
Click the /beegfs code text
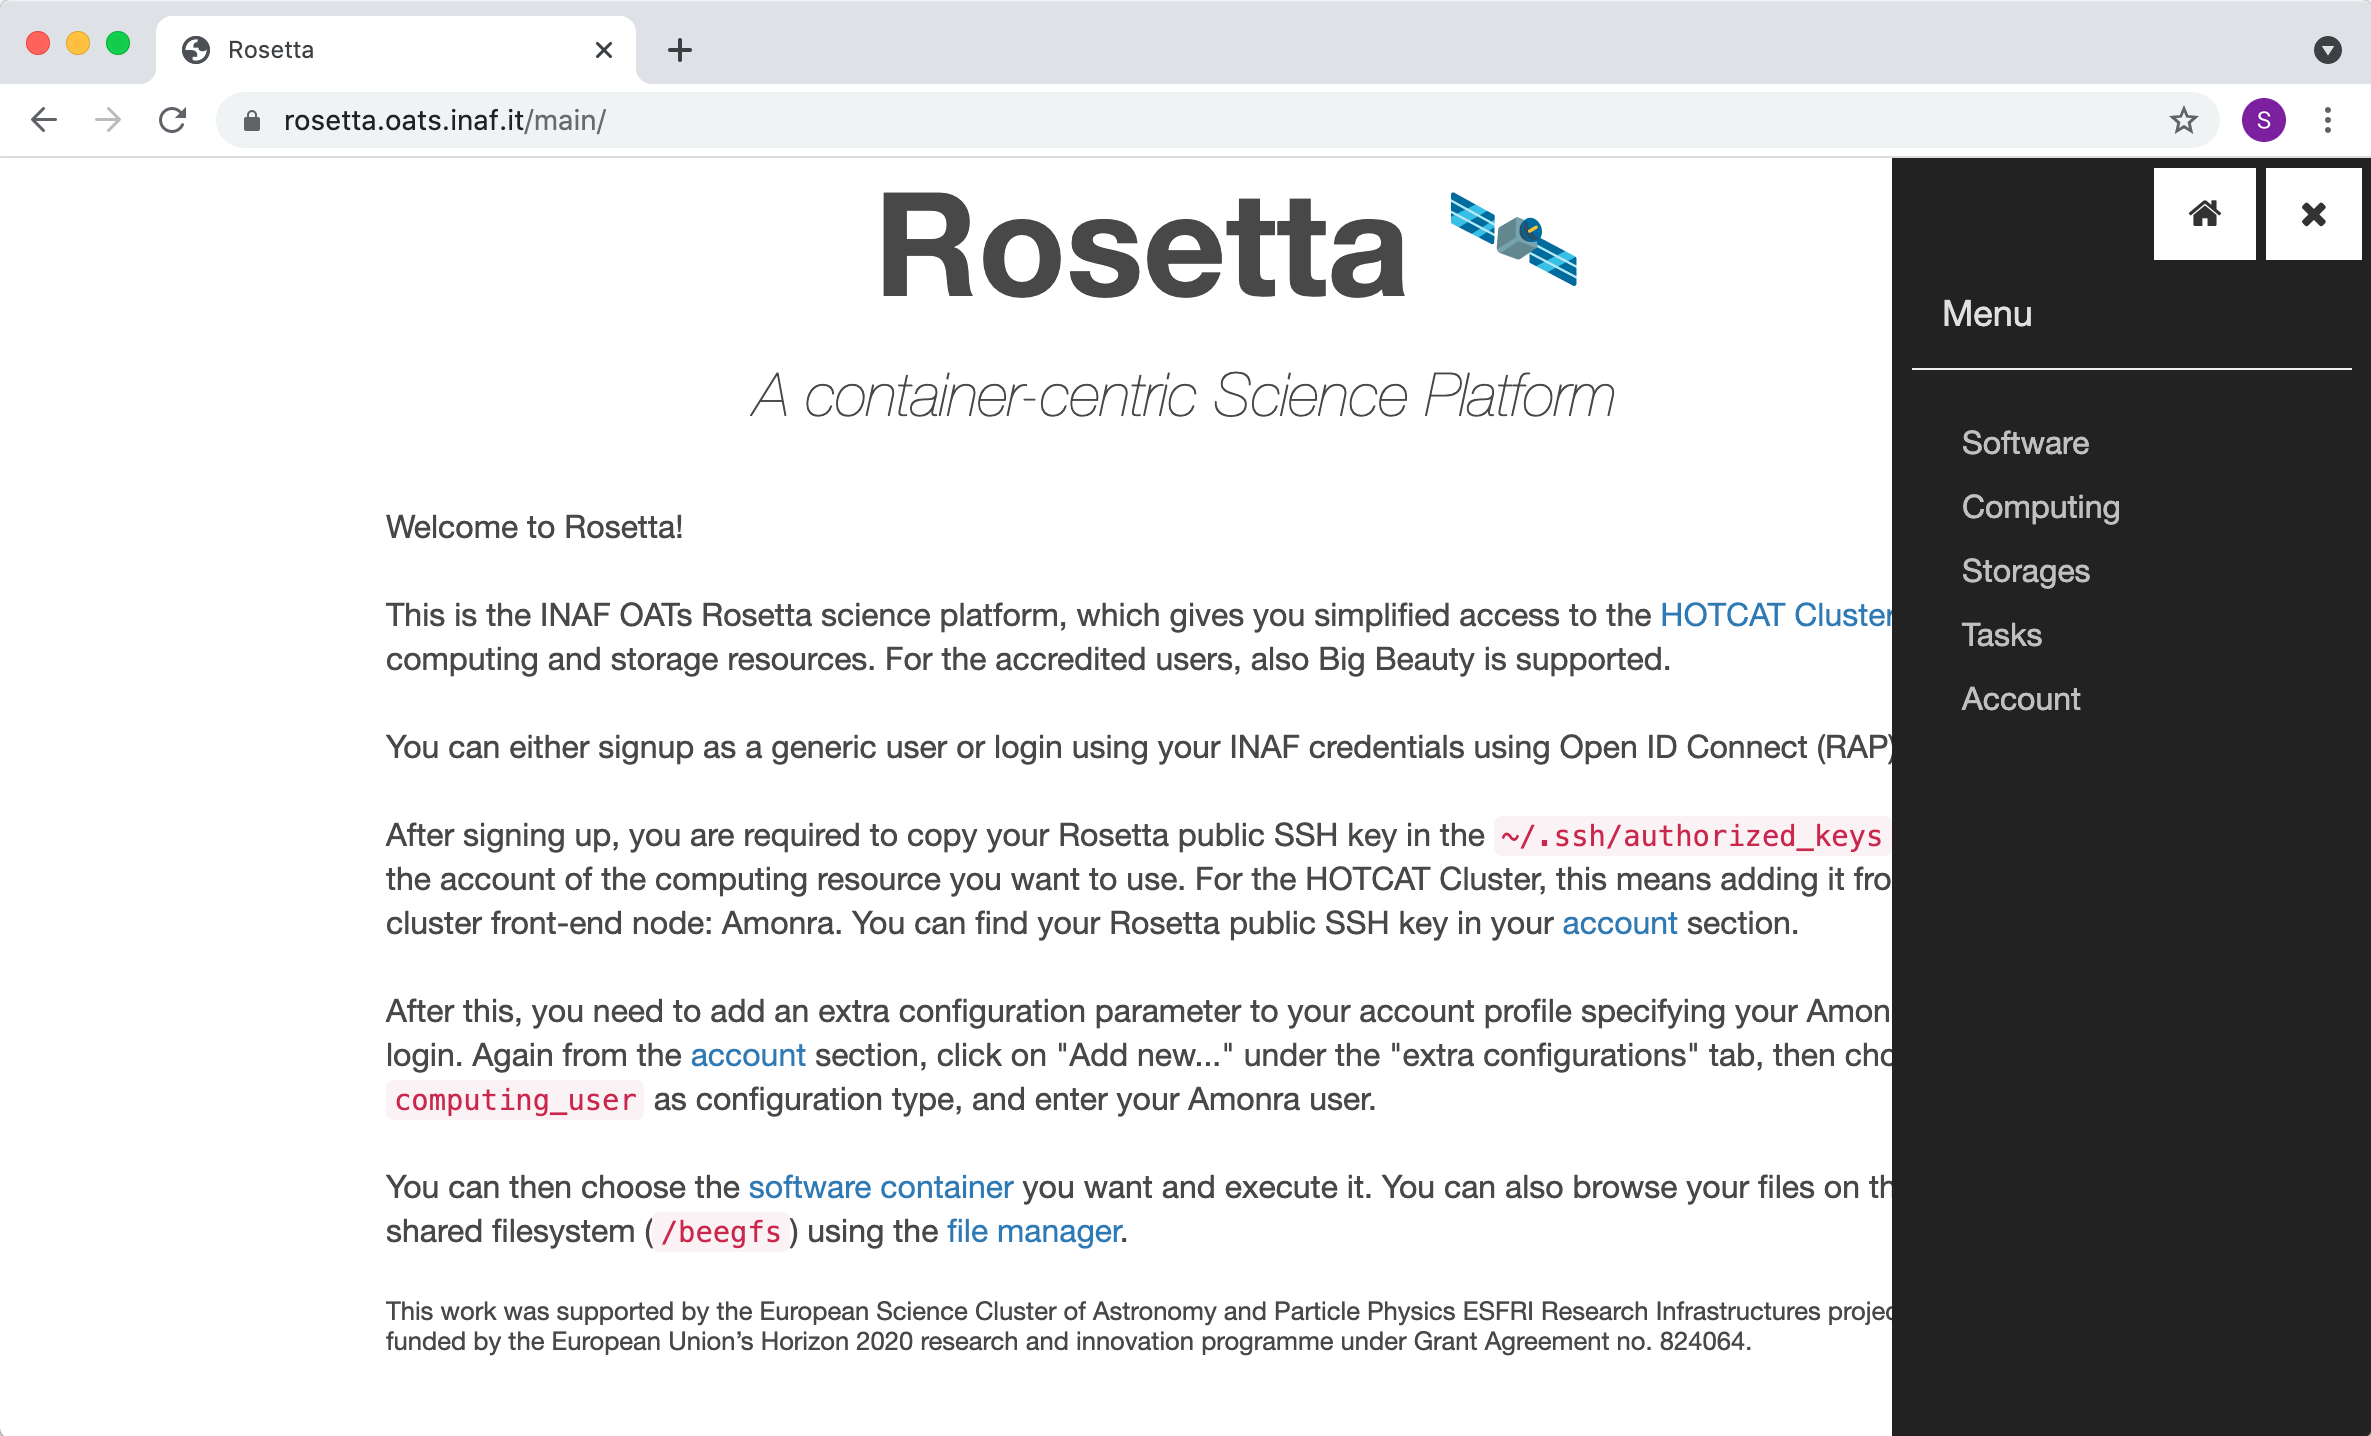720,1232
